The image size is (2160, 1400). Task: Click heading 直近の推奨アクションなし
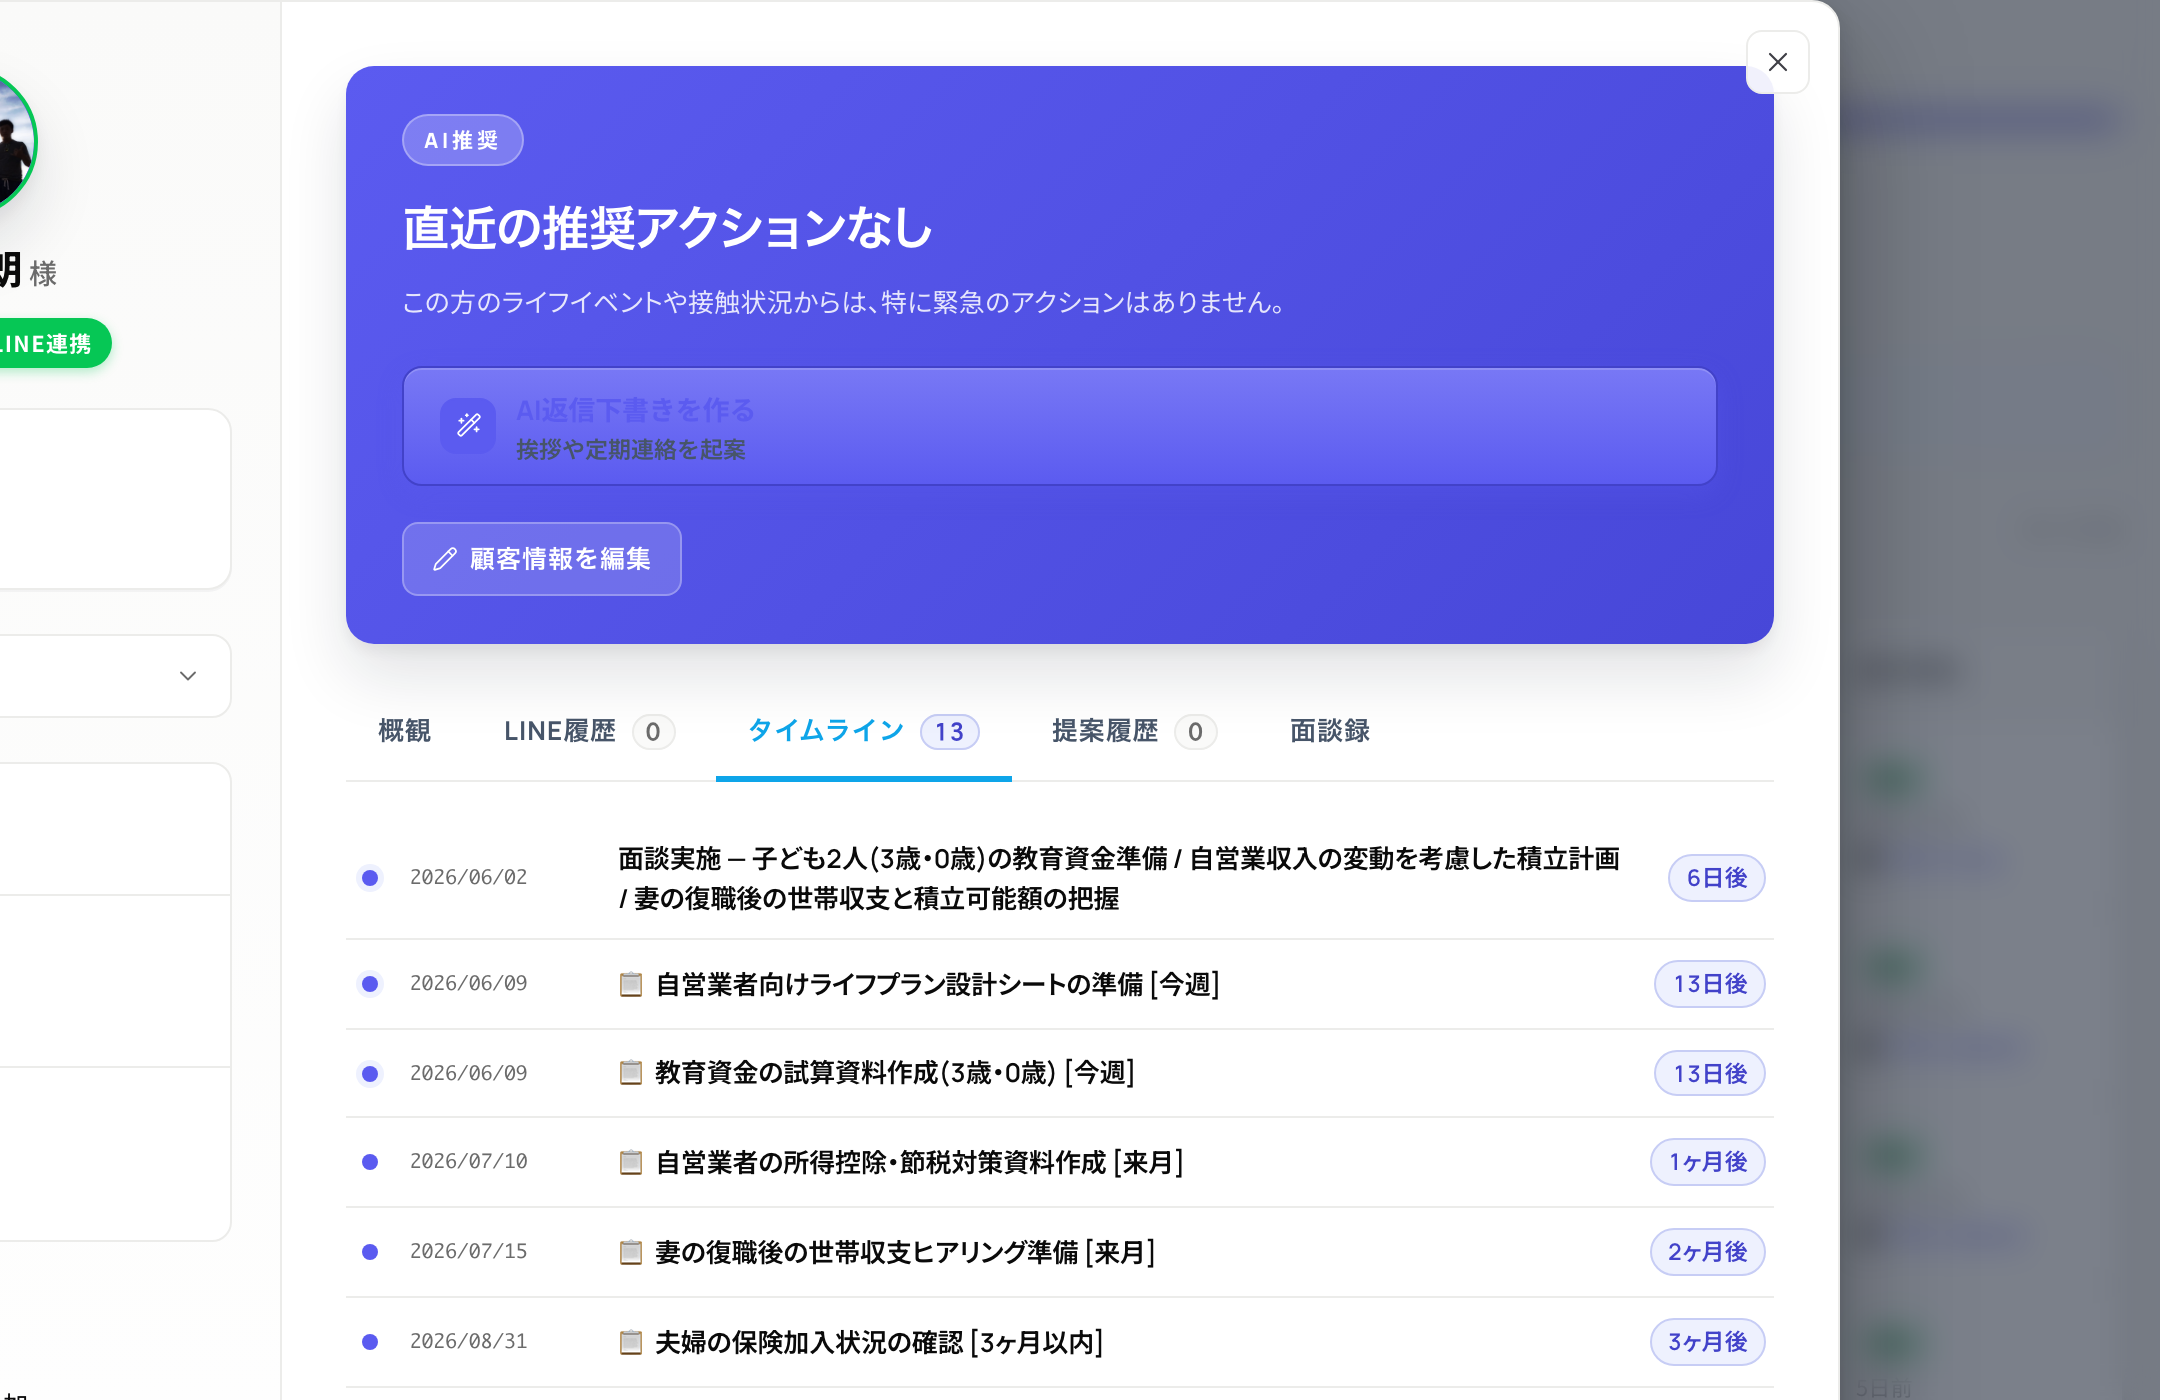tap(668, 228)
